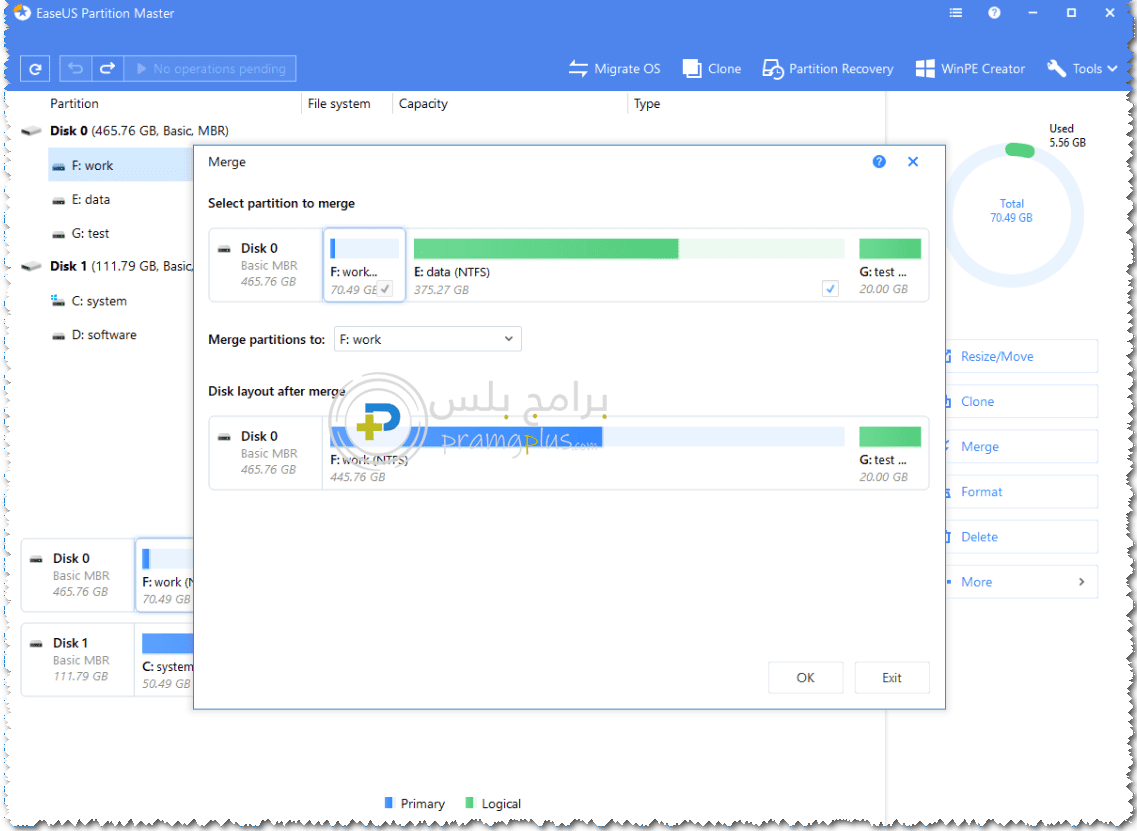
Task: Open the Merge dialog help icon
Action: click(879, 162)
